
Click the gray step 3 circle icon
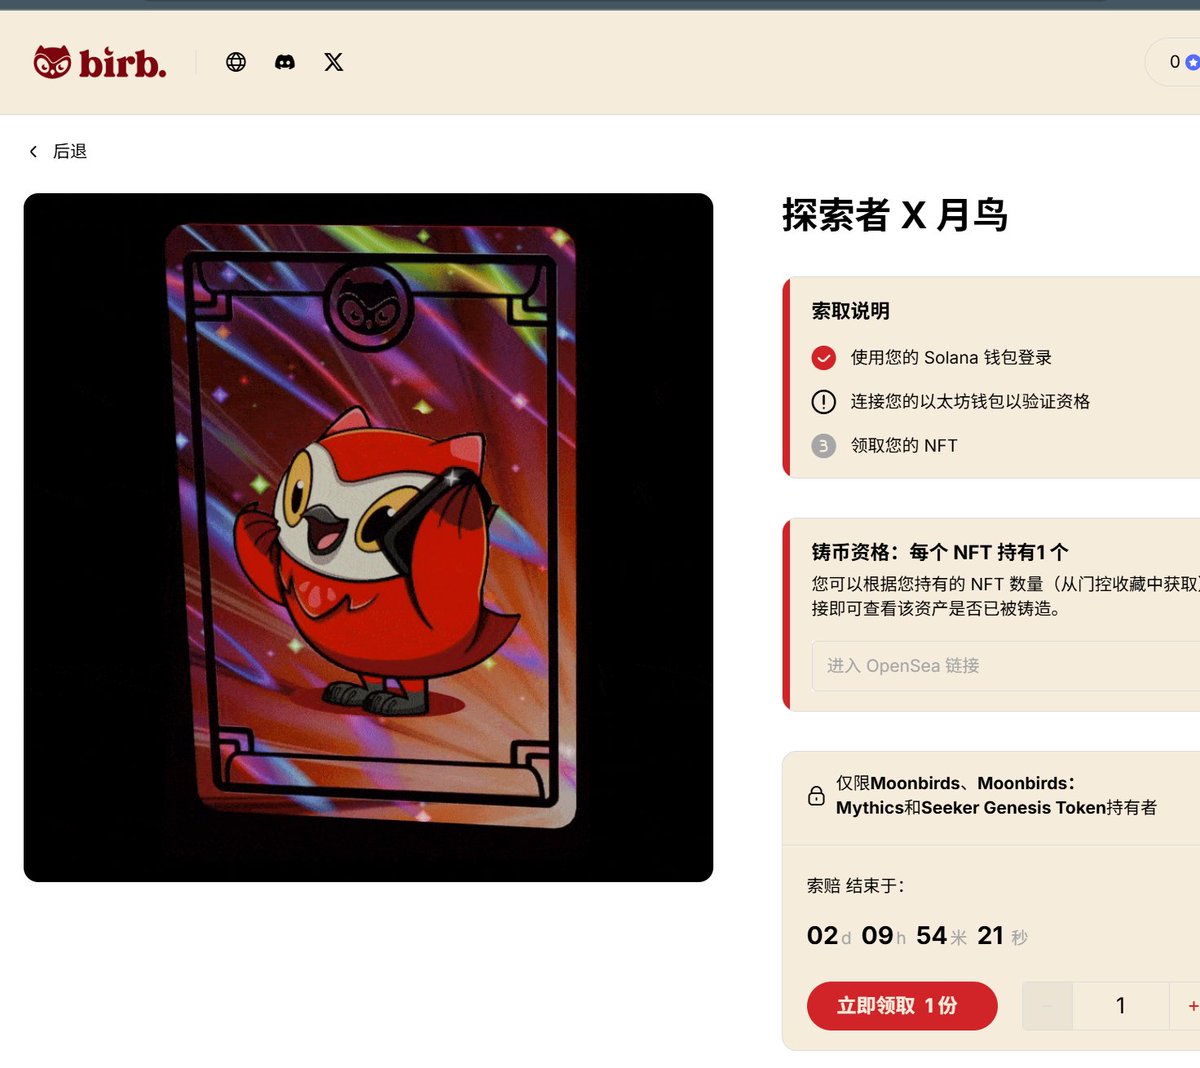pos(823,446)
